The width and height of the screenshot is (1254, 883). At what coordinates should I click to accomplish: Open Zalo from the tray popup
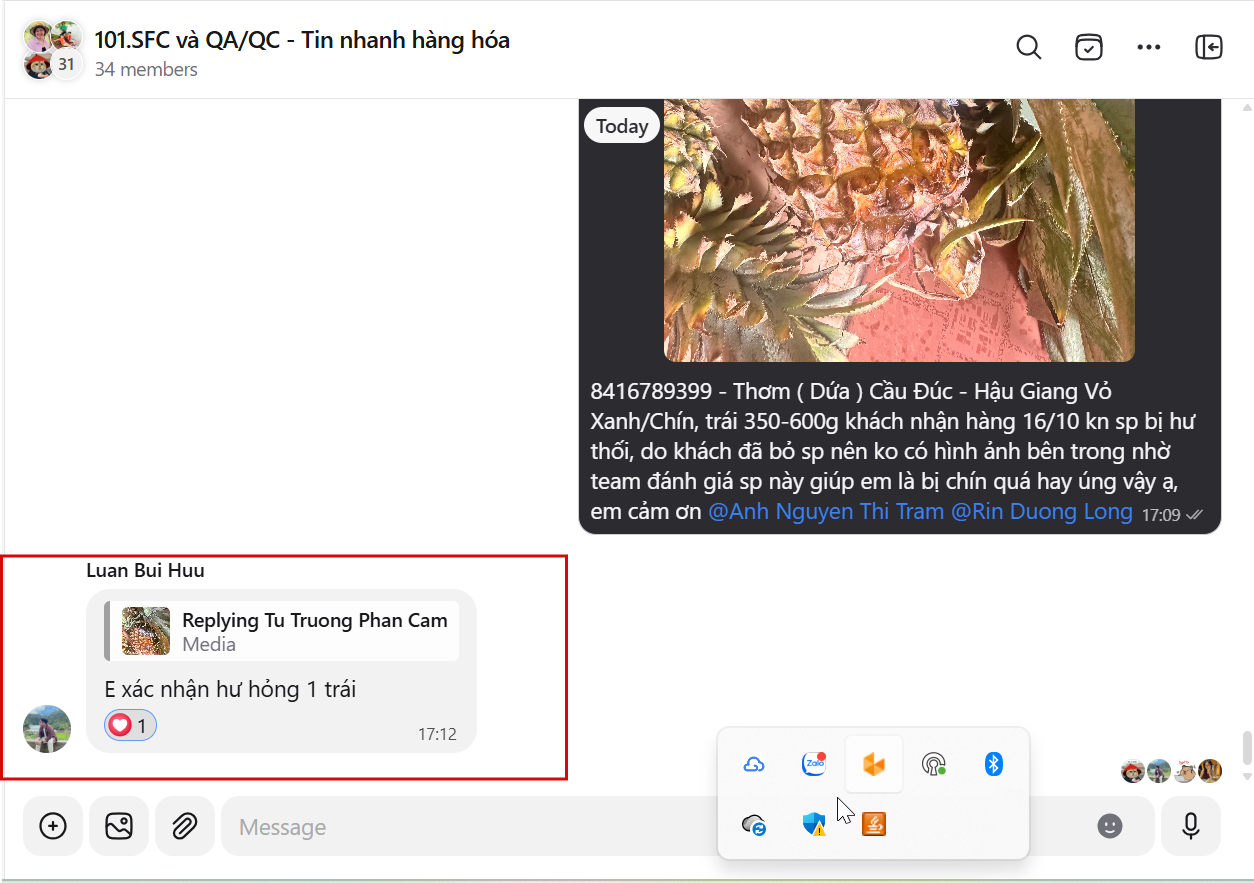click(x=814, y=765)
